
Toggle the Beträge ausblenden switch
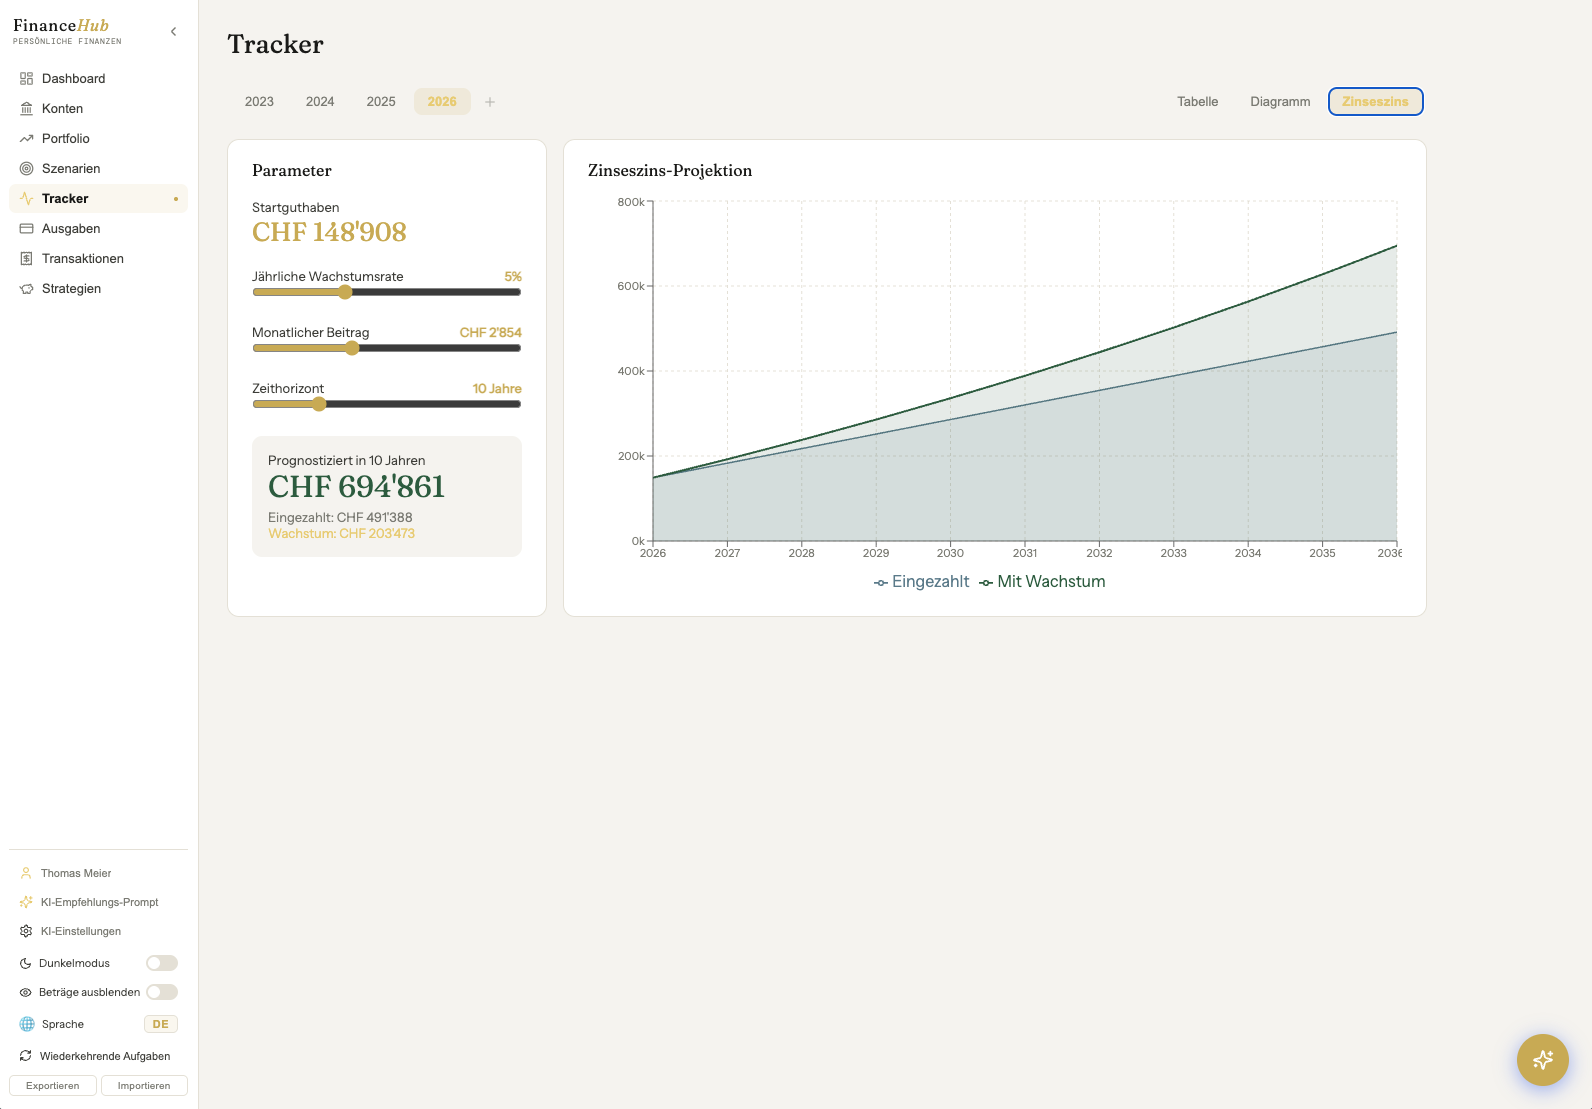click(162, 992)
